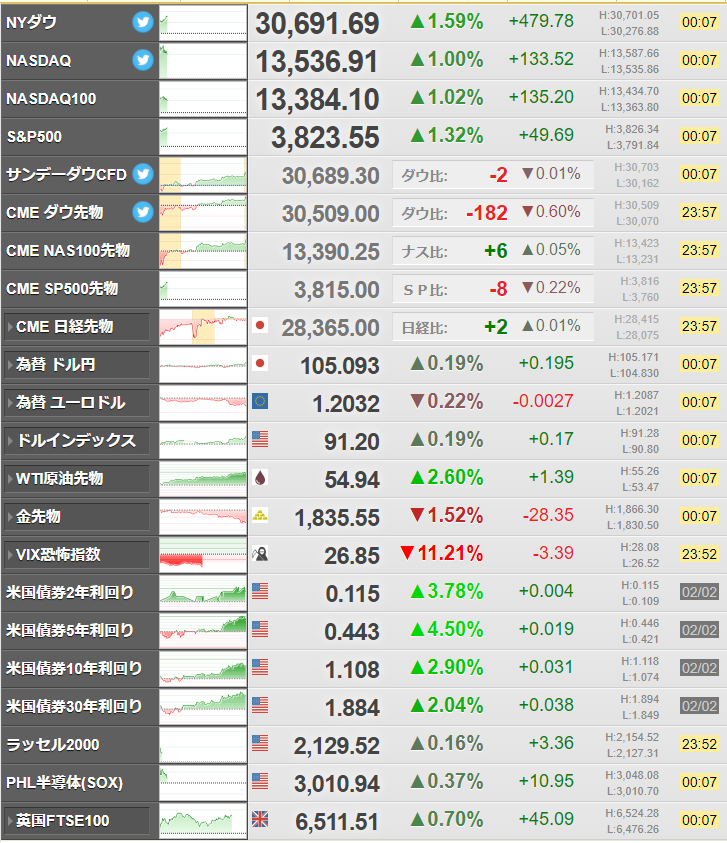Click the oil drop icon in WTI原油先物 row
The image size is (727, 843).
260,477
